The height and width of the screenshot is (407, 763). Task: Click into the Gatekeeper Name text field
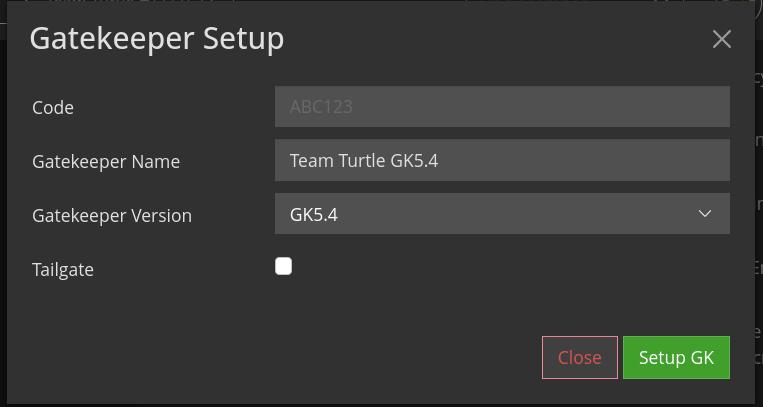click(x=501, y=160)
